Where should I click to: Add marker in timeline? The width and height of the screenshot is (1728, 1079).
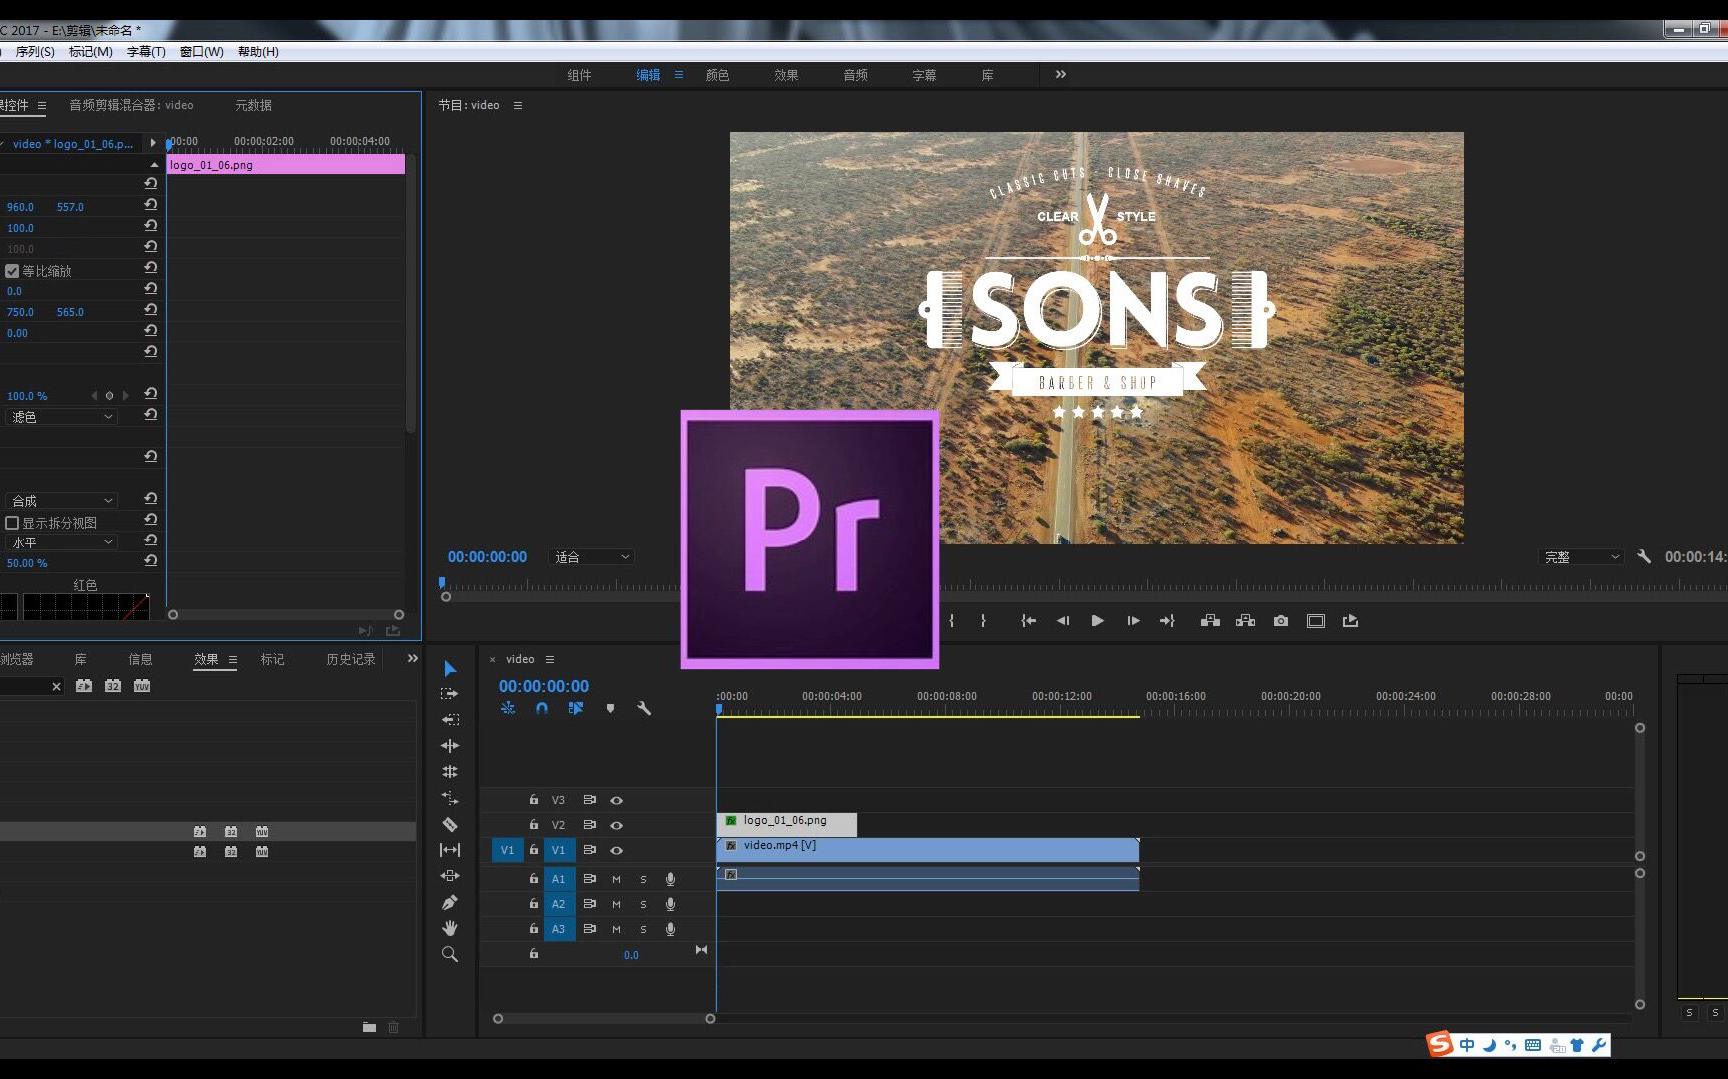(610, 708)
